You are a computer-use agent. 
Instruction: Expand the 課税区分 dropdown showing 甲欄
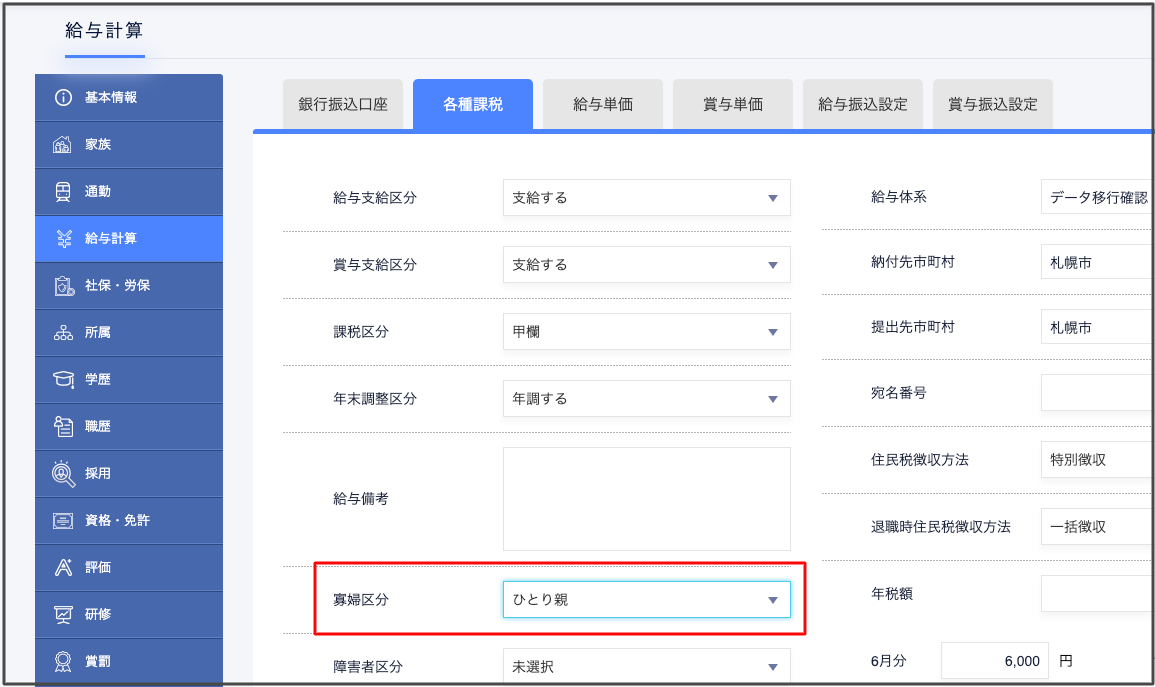click(646, 332)
